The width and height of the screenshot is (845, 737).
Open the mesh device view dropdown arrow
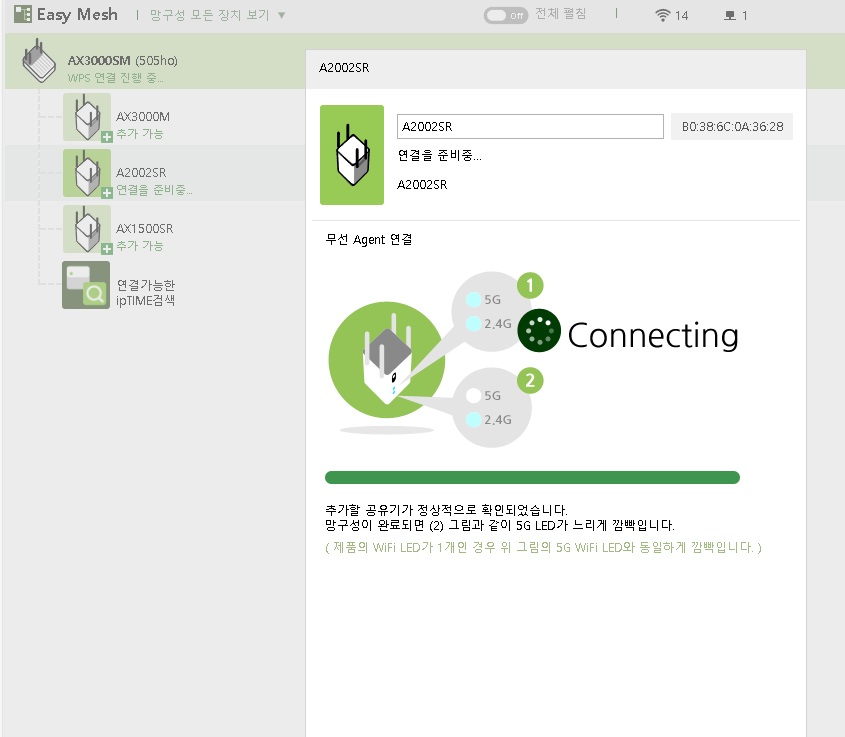281,15
